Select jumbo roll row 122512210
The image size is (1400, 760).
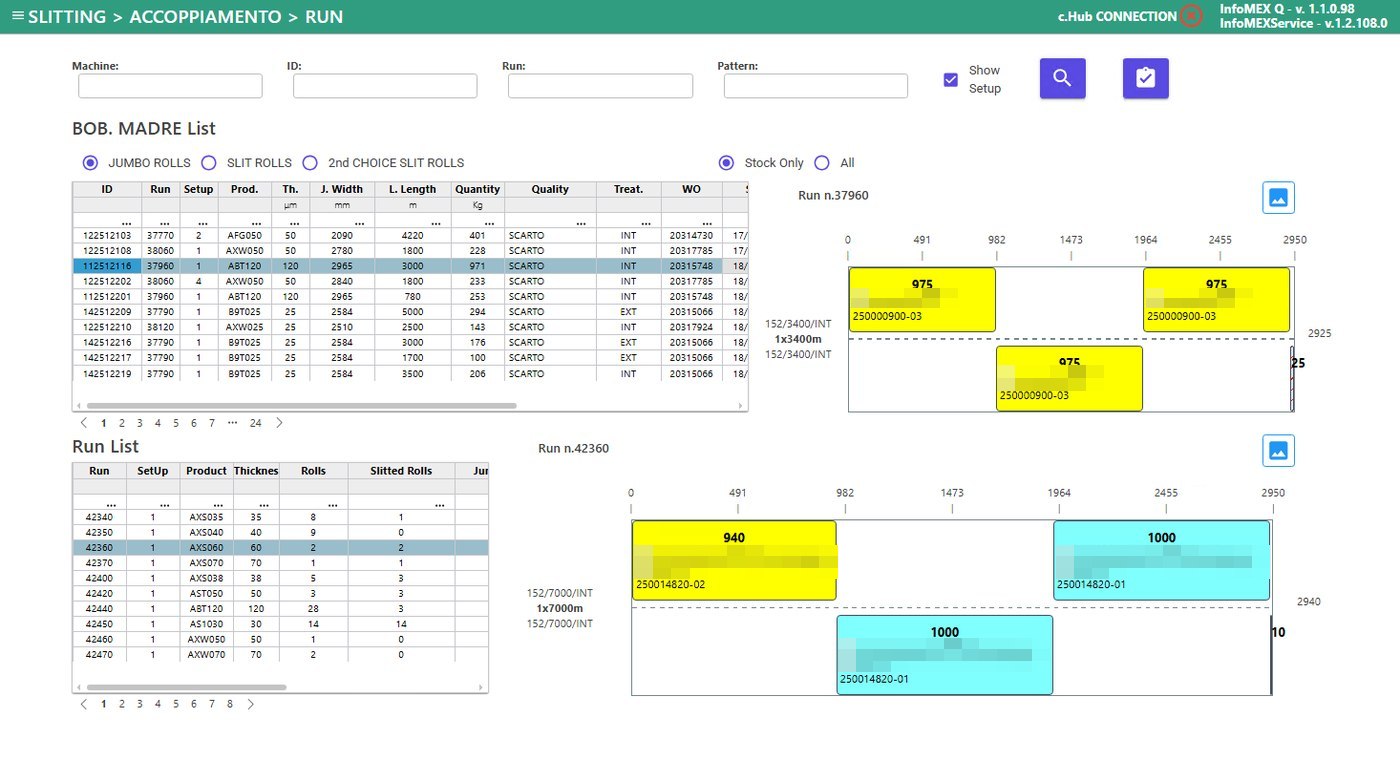click(x=410, y=327)
